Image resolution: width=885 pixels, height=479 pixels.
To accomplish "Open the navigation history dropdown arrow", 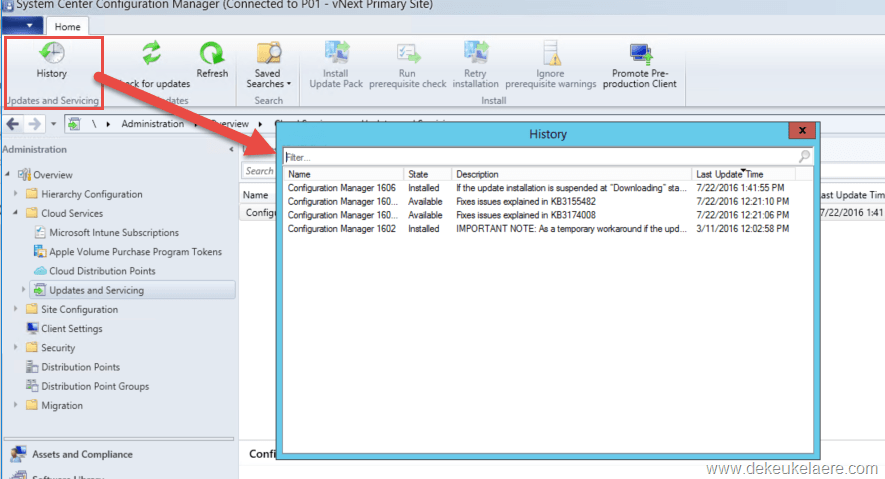I will [x=53, y=124].
